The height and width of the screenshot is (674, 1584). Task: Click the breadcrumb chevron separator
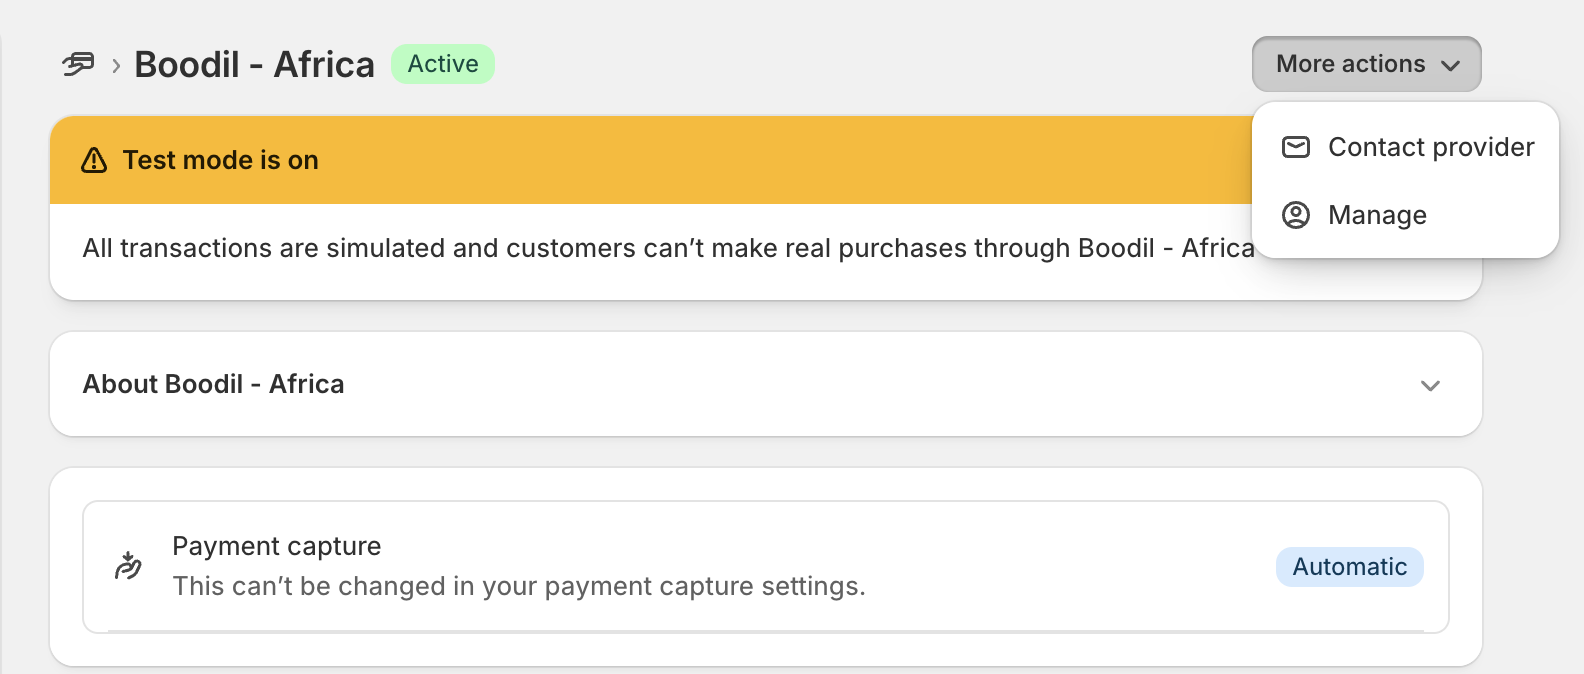[x=116, y=66]
